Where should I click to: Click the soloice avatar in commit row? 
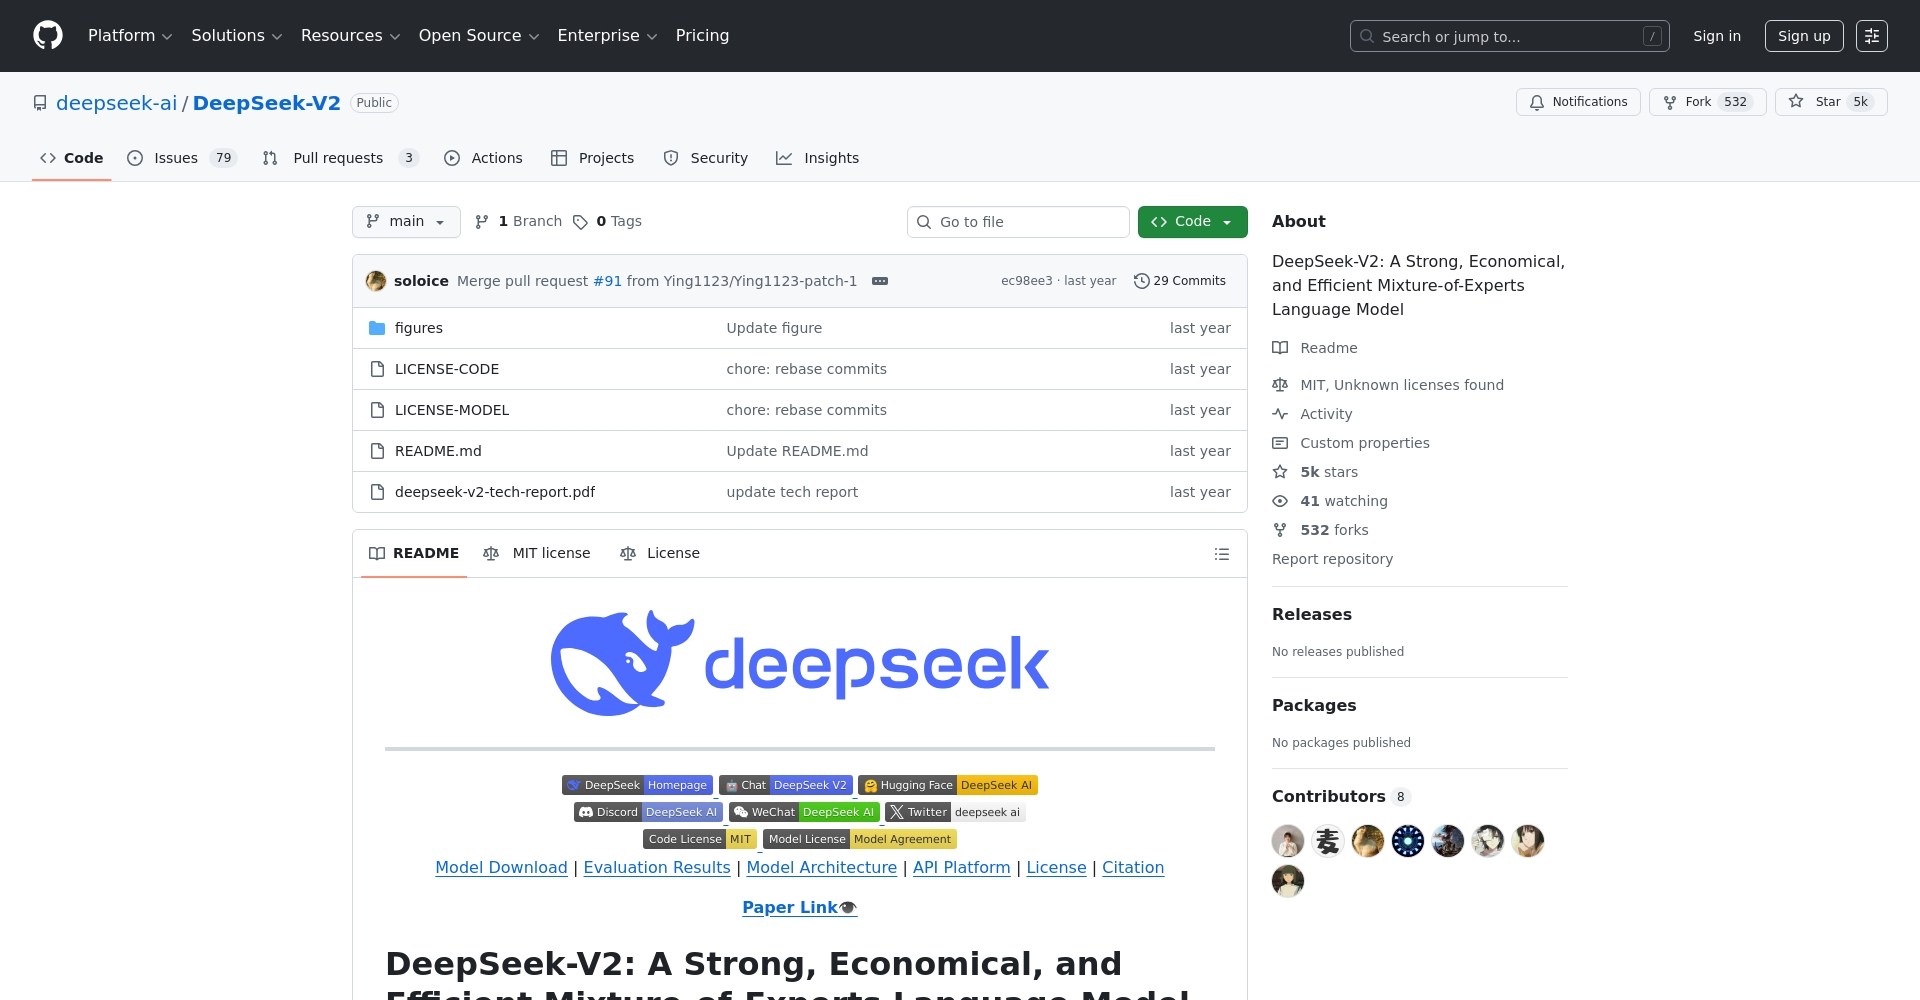click(376, 281)
